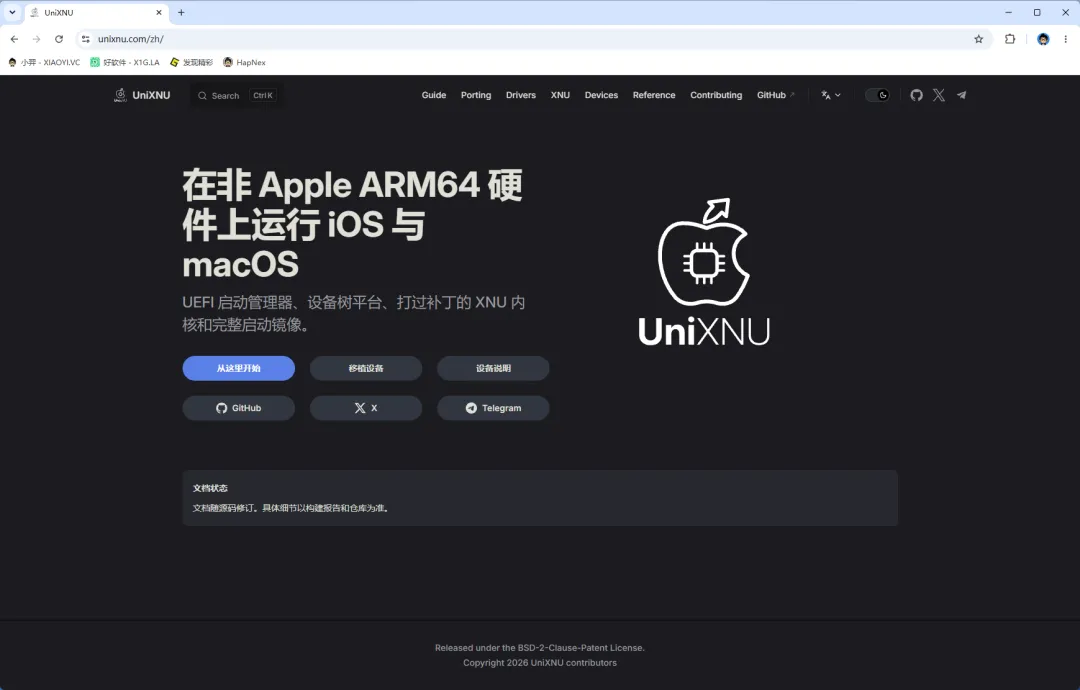The height and width of the screenshot is (690, 1080).
Task: Click the X hero button
Action: (x=366, y=408)
